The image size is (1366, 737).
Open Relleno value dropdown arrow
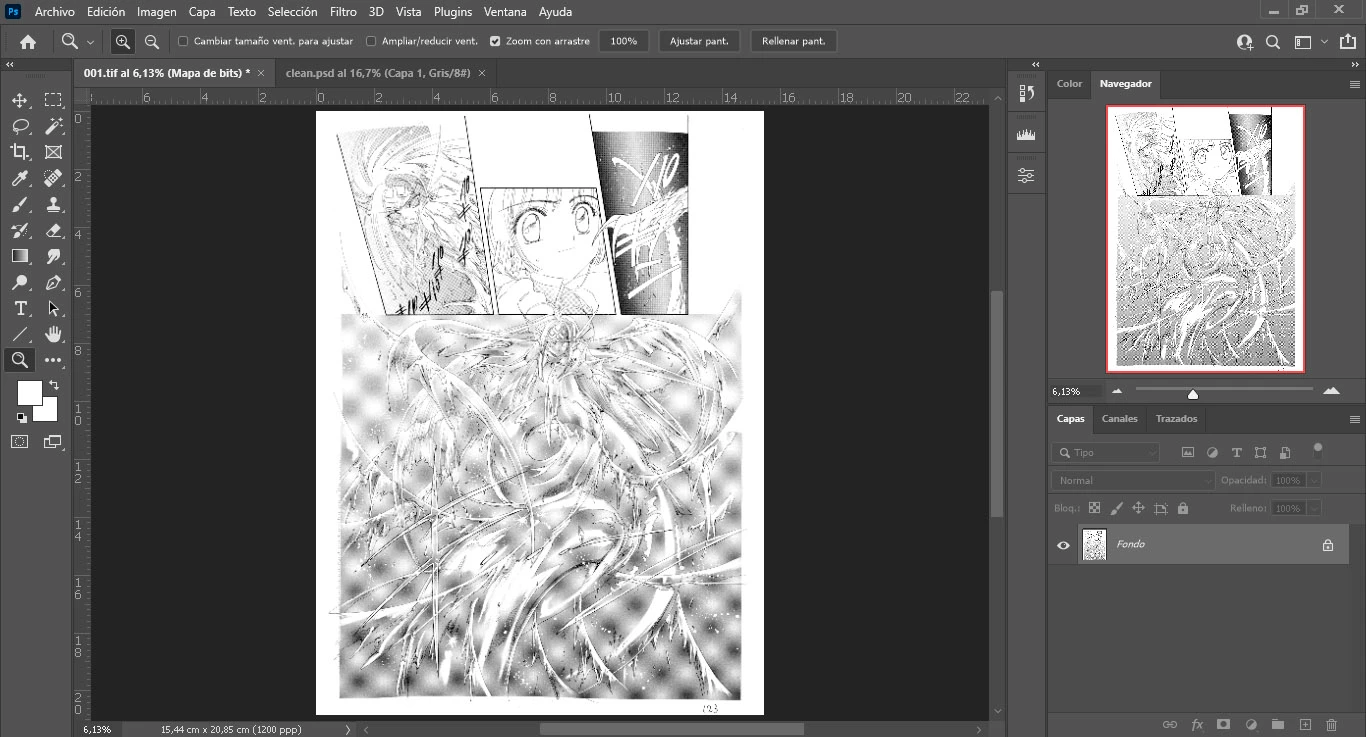click(1314, 508)
